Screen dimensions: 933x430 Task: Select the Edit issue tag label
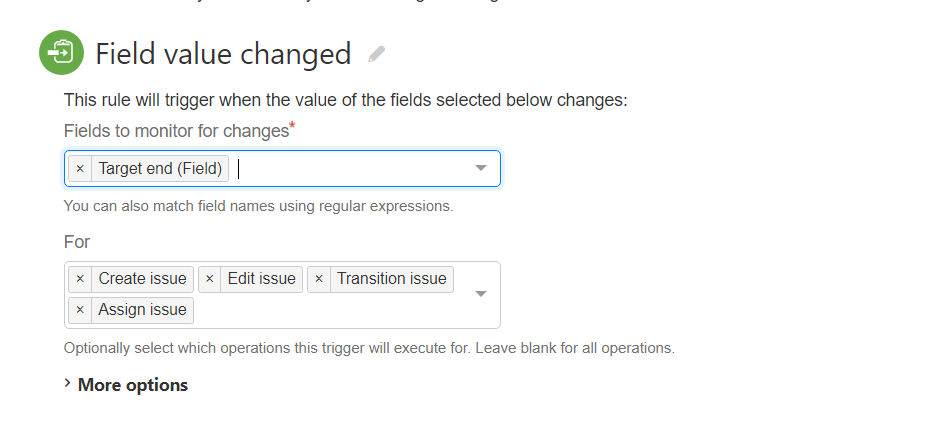[x=262, y=279]
